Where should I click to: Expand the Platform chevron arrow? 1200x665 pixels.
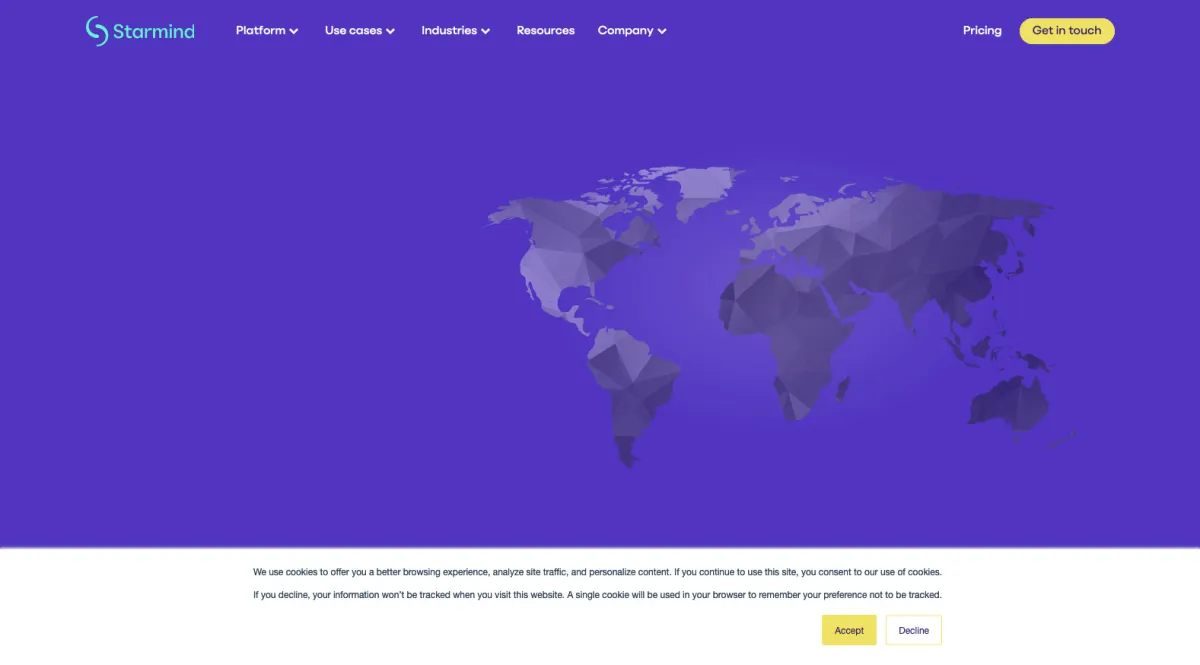[294, 32]
